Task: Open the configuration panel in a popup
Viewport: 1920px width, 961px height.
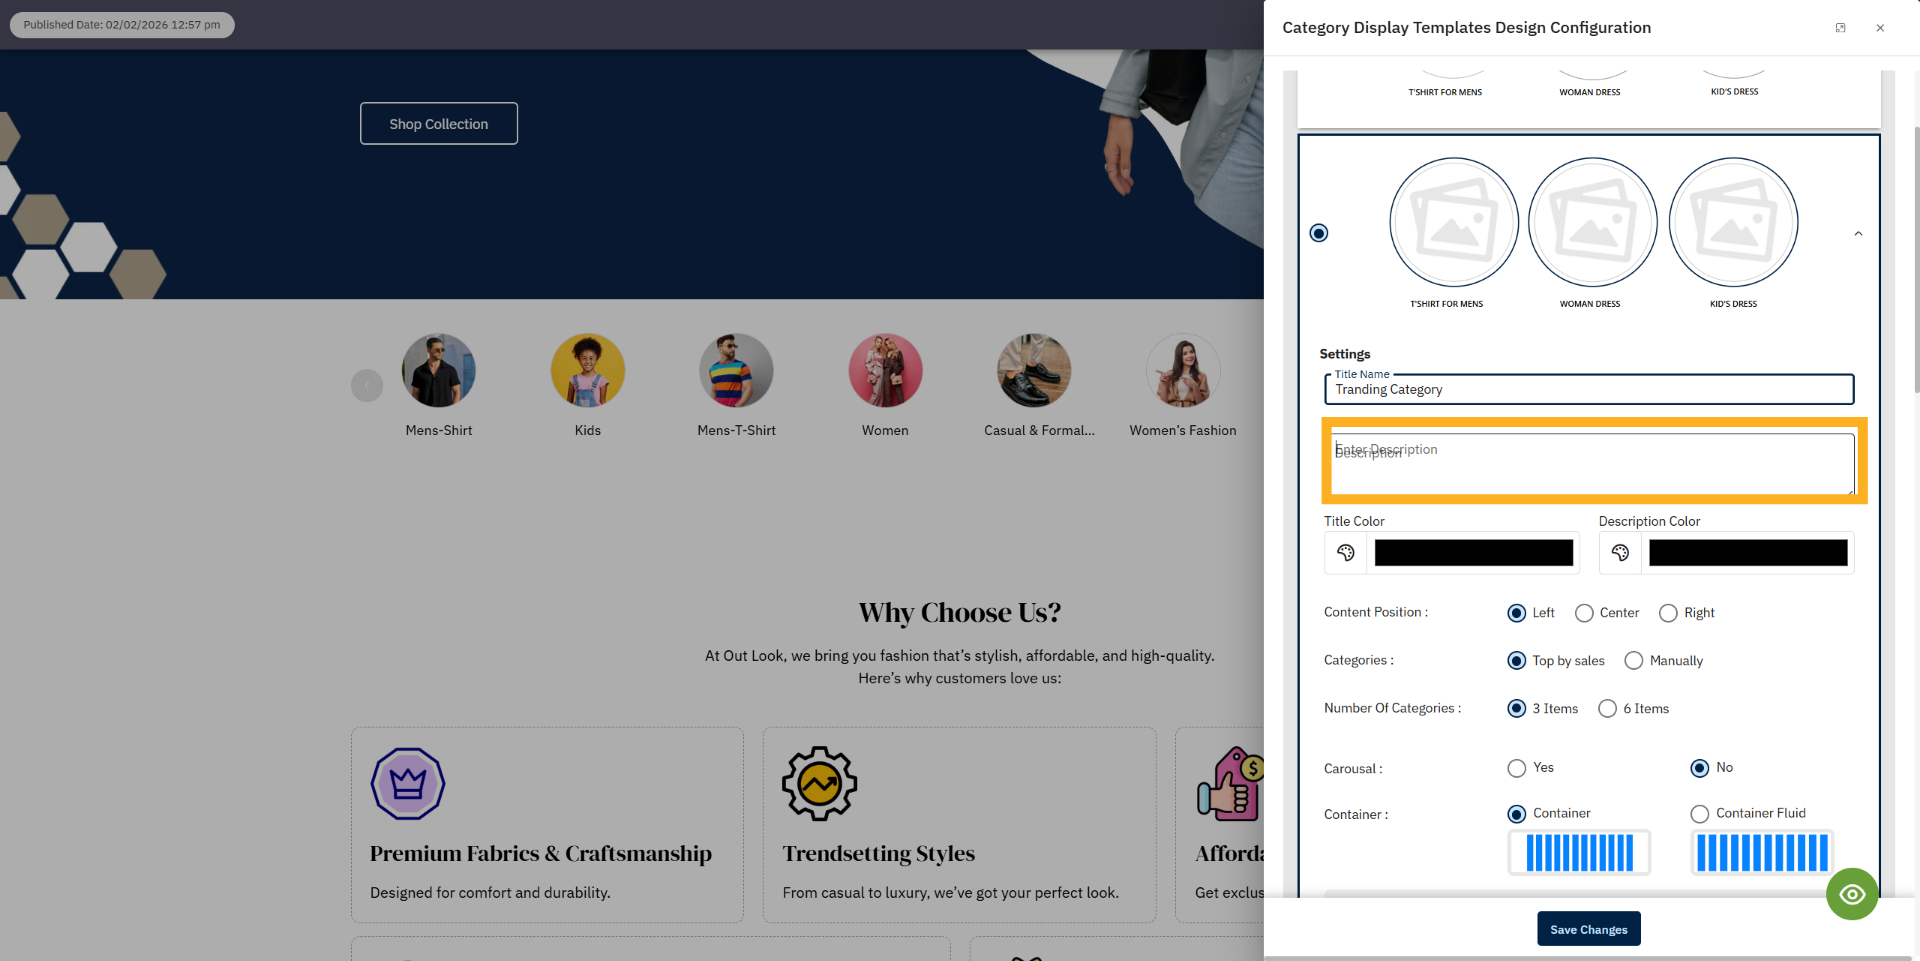Action: click(x=1840, y=27)
